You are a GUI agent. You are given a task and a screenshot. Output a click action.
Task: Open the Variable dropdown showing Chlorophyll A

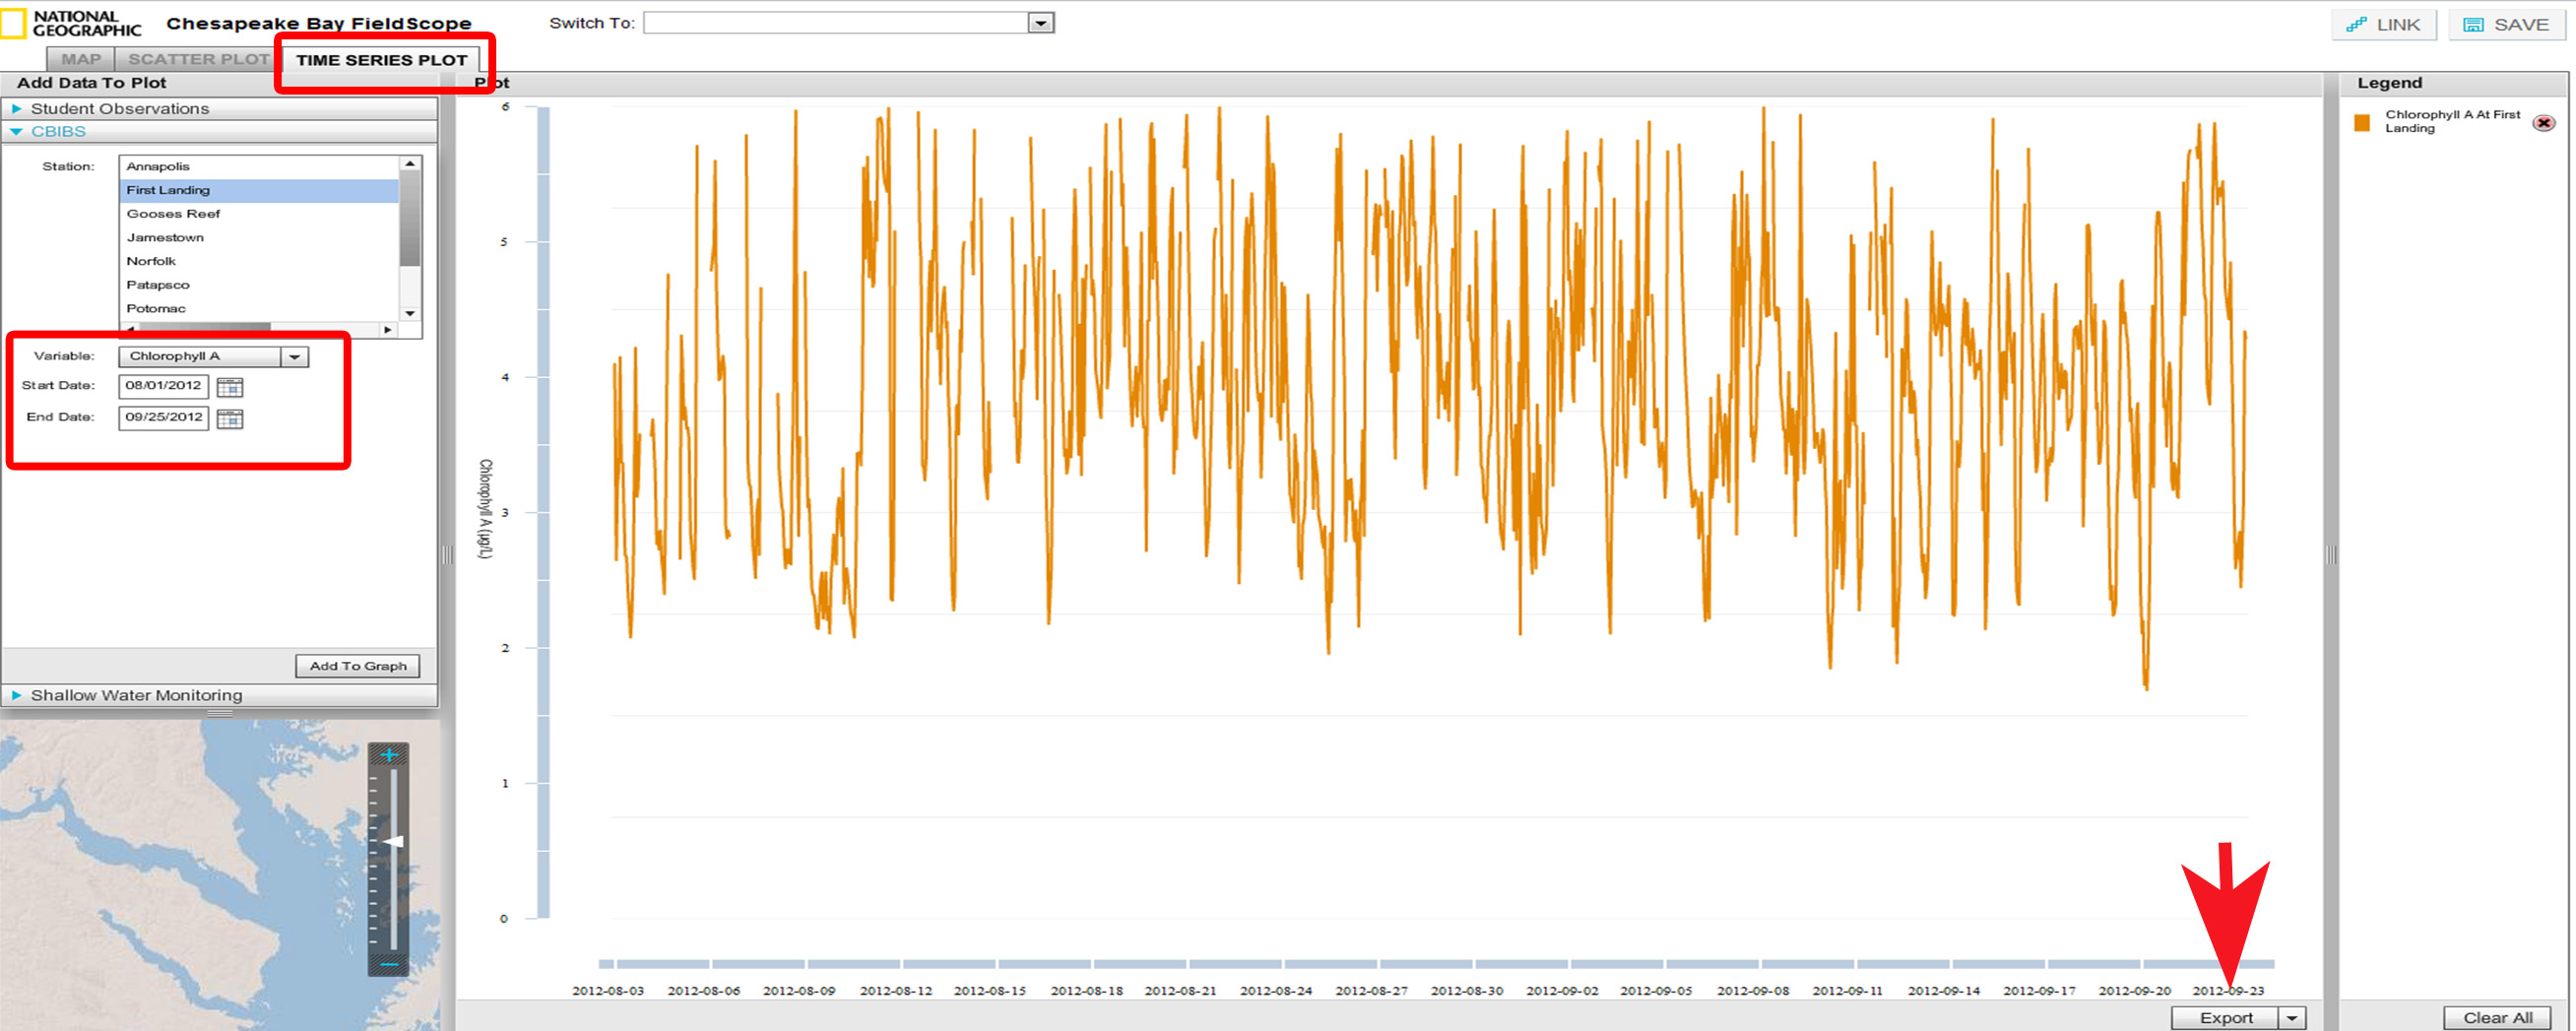pos(296,356)
